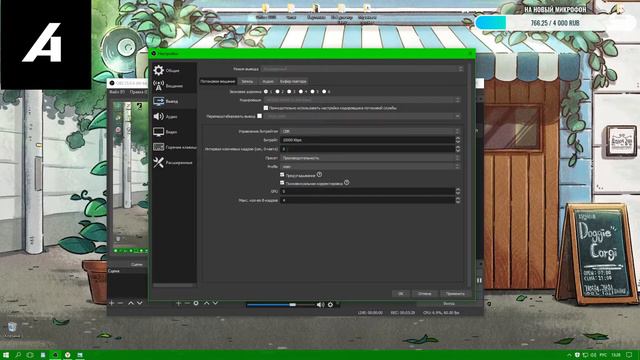Open the Горячие клавиши (Hotkeys) section
Screen dimensions: 640x360
(174, 147)
